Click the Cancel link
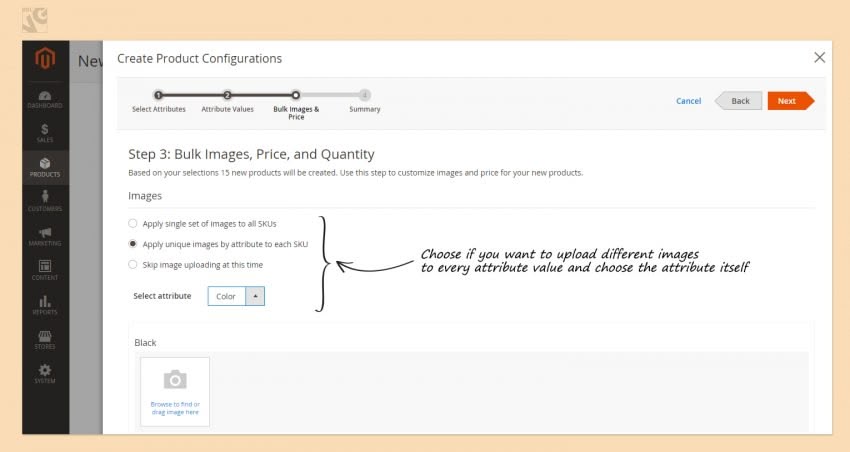This screenshot has width=850, height=452. [688, 101]
